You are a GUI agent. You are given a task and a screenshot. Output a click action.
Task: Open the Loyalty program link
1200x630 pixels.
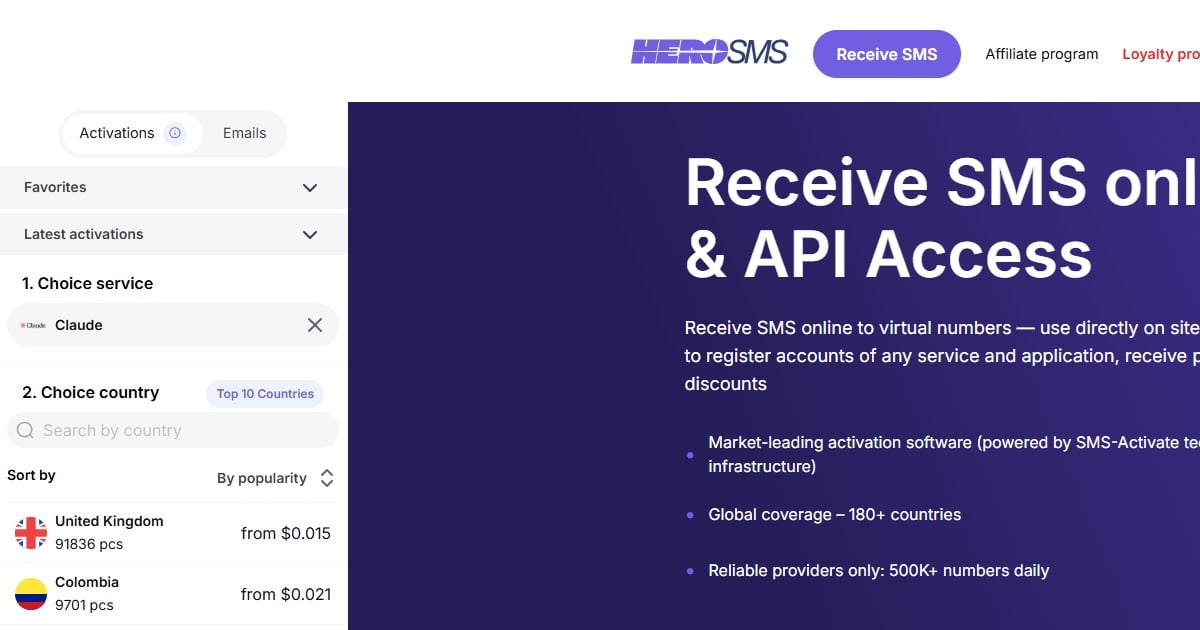1161,54
